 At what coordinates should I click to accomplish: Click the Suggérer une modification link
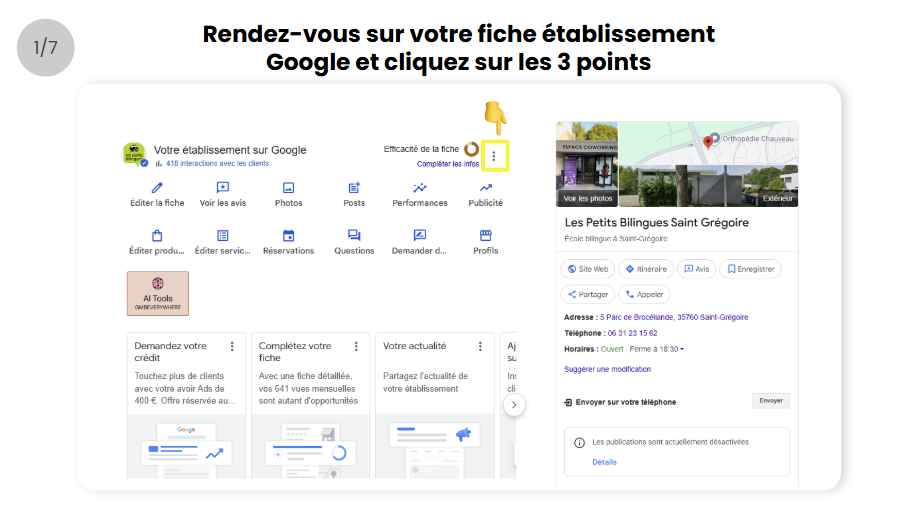click(x=607, y=369)
